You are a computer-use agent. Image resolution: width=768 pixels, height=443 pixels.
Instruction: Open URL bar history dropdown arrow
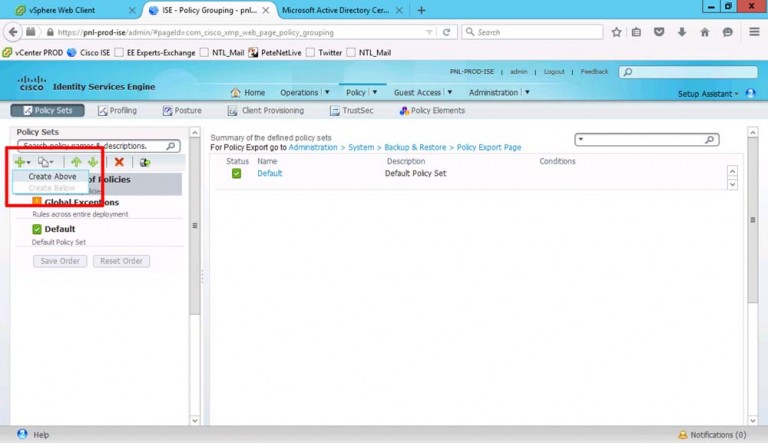[429, 32]
